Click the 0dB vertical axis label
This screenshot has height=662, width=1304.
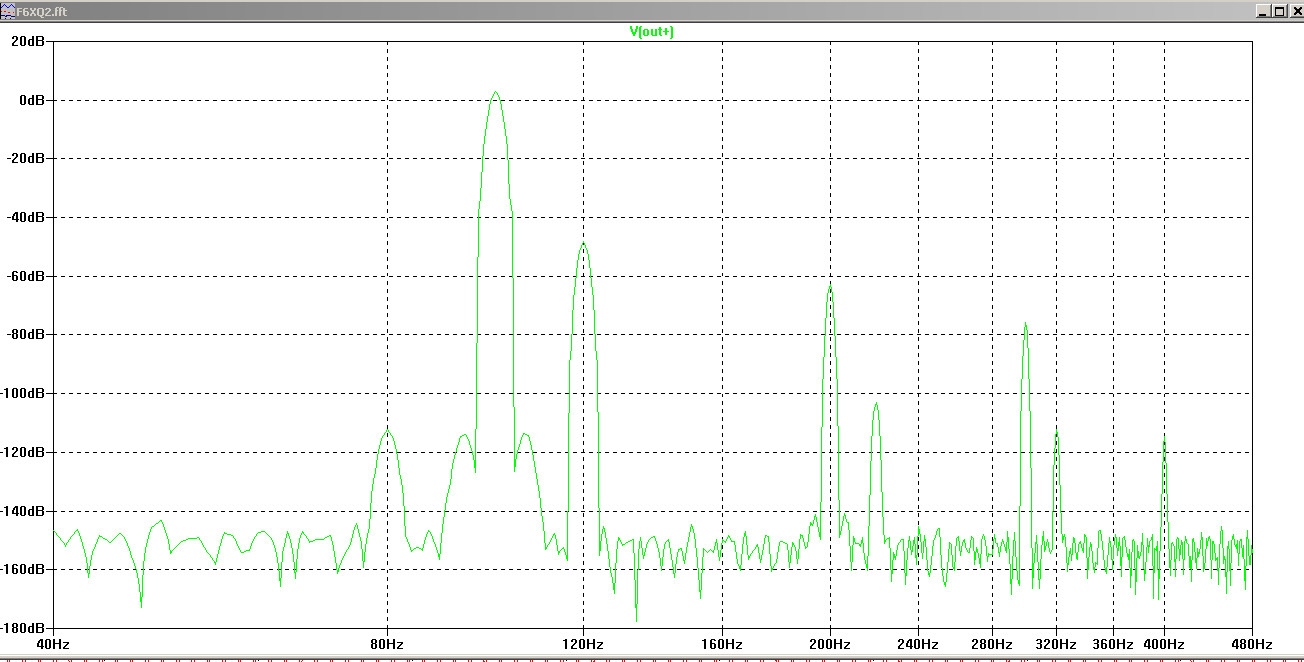click(x=30, y=100)
